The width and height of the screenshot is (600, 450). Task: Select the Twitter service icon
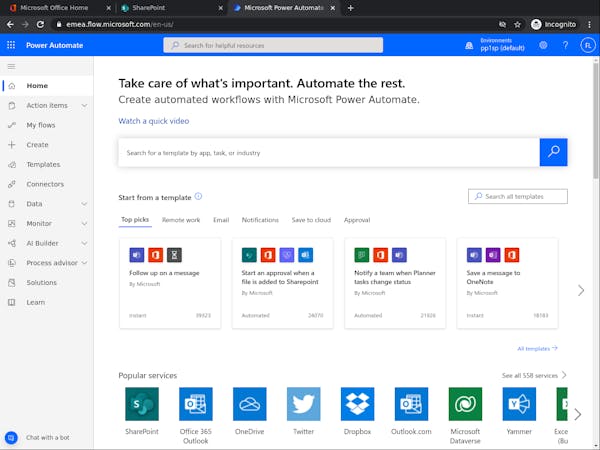tap(303, 404)
